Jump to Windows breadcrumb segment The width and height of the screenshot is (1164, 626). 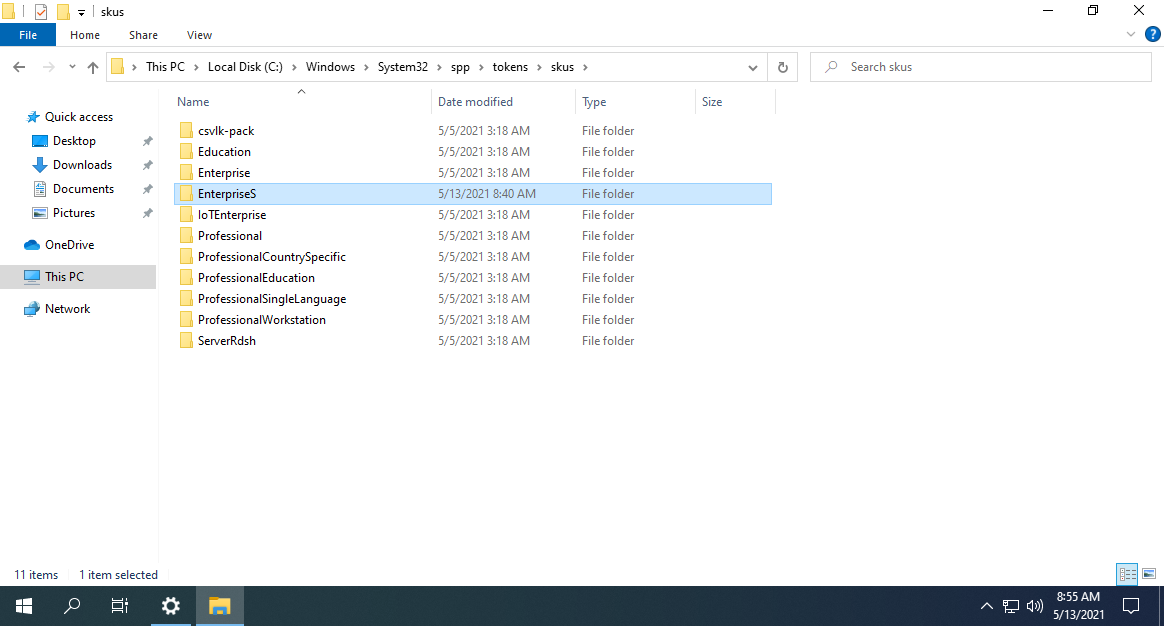tap(330, 67)
